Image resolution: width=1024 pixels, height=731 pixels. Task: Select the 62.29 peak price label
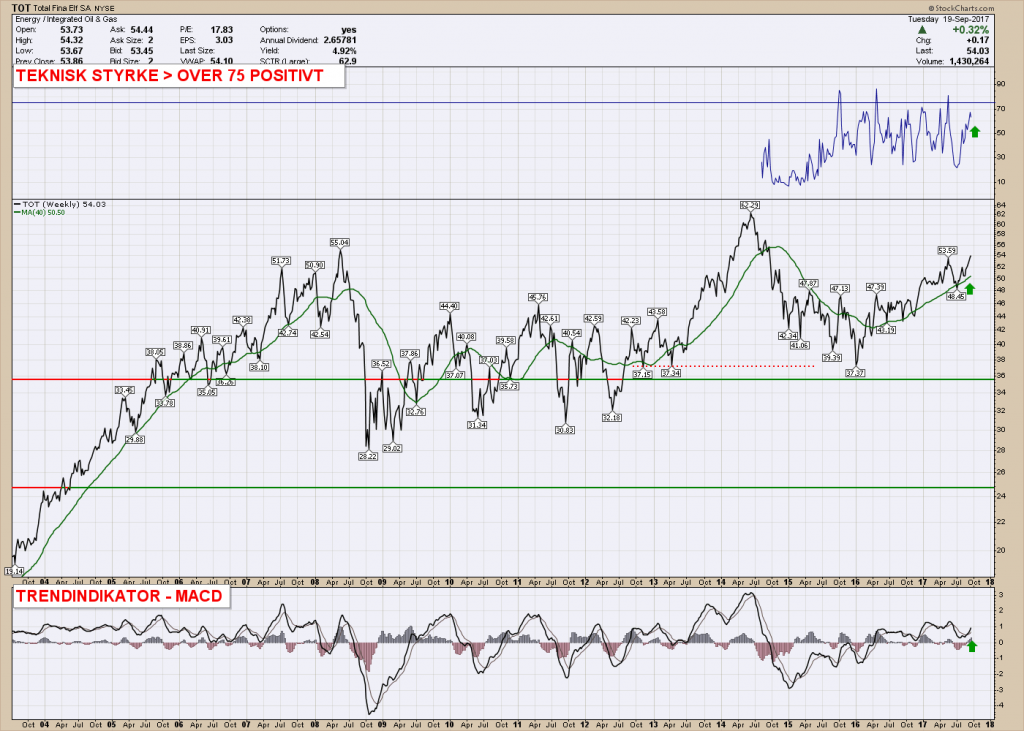pos(750,205)
